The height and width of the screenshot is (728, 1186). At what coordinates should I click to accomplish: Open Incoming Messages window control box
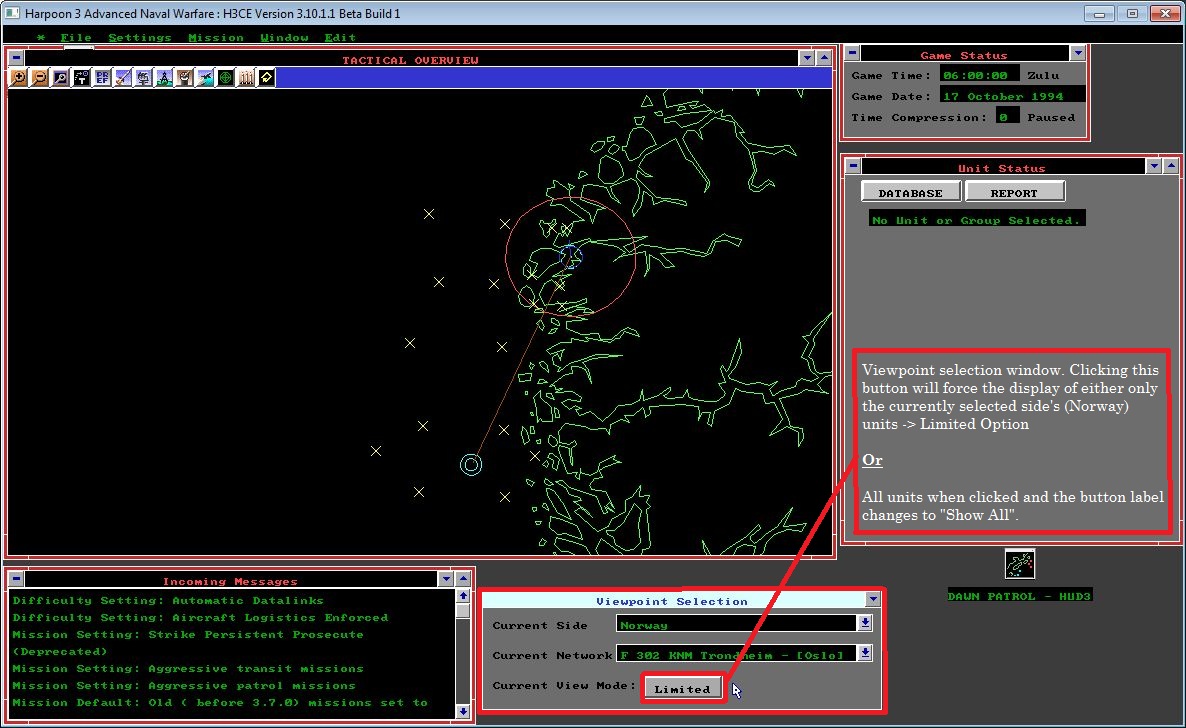(16, 579)
